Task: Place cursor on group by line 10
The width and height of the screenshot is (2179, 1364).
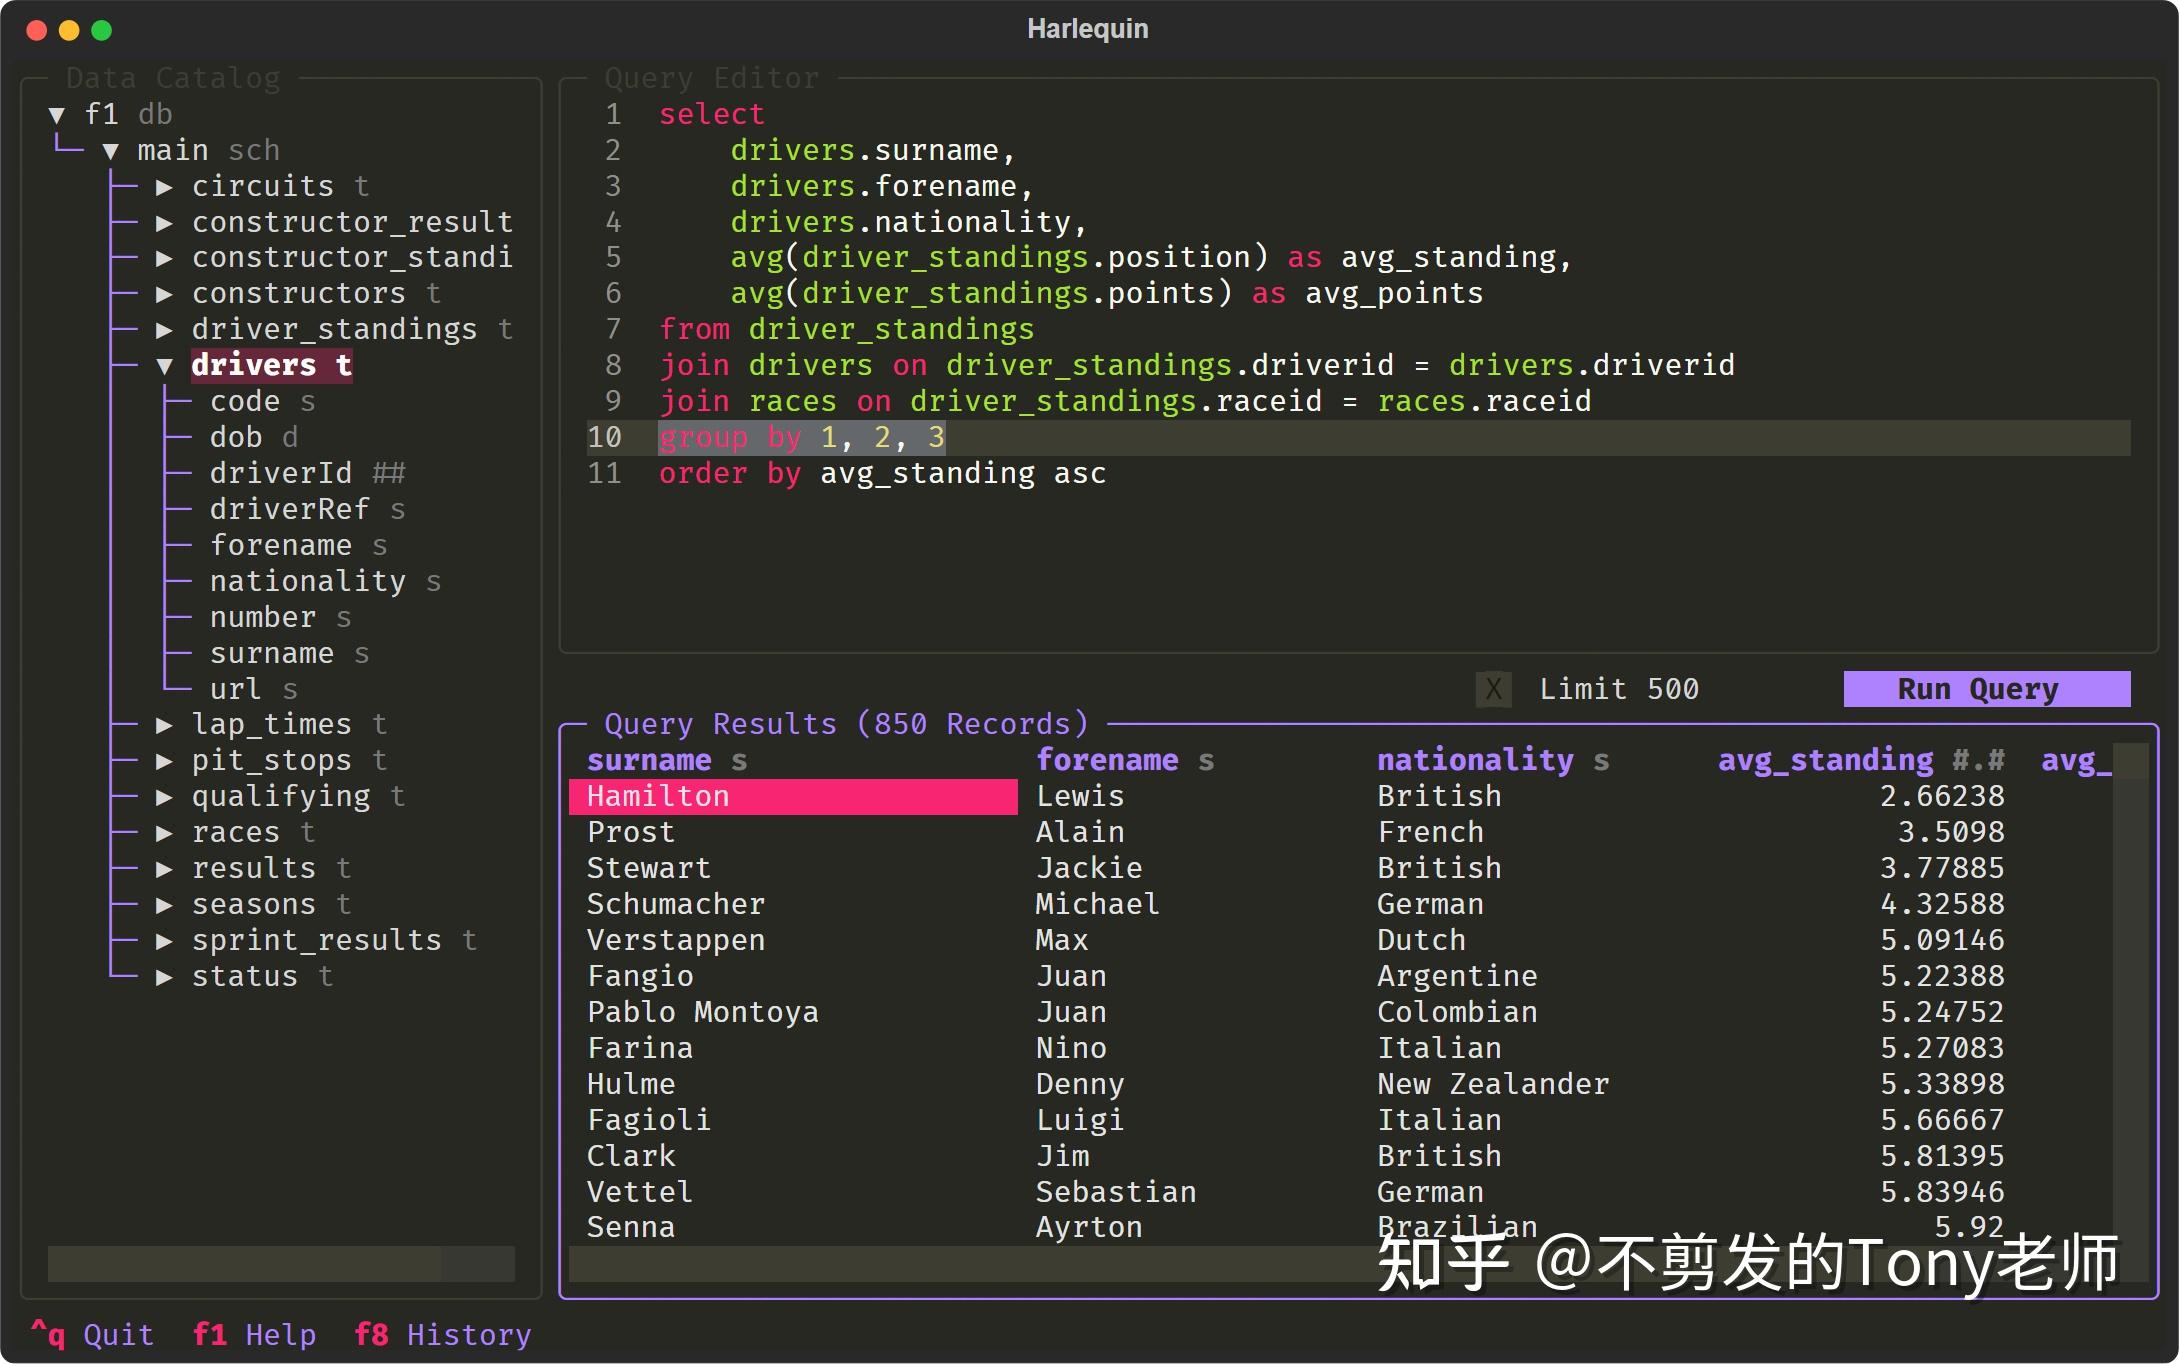Action: [801, 438]
